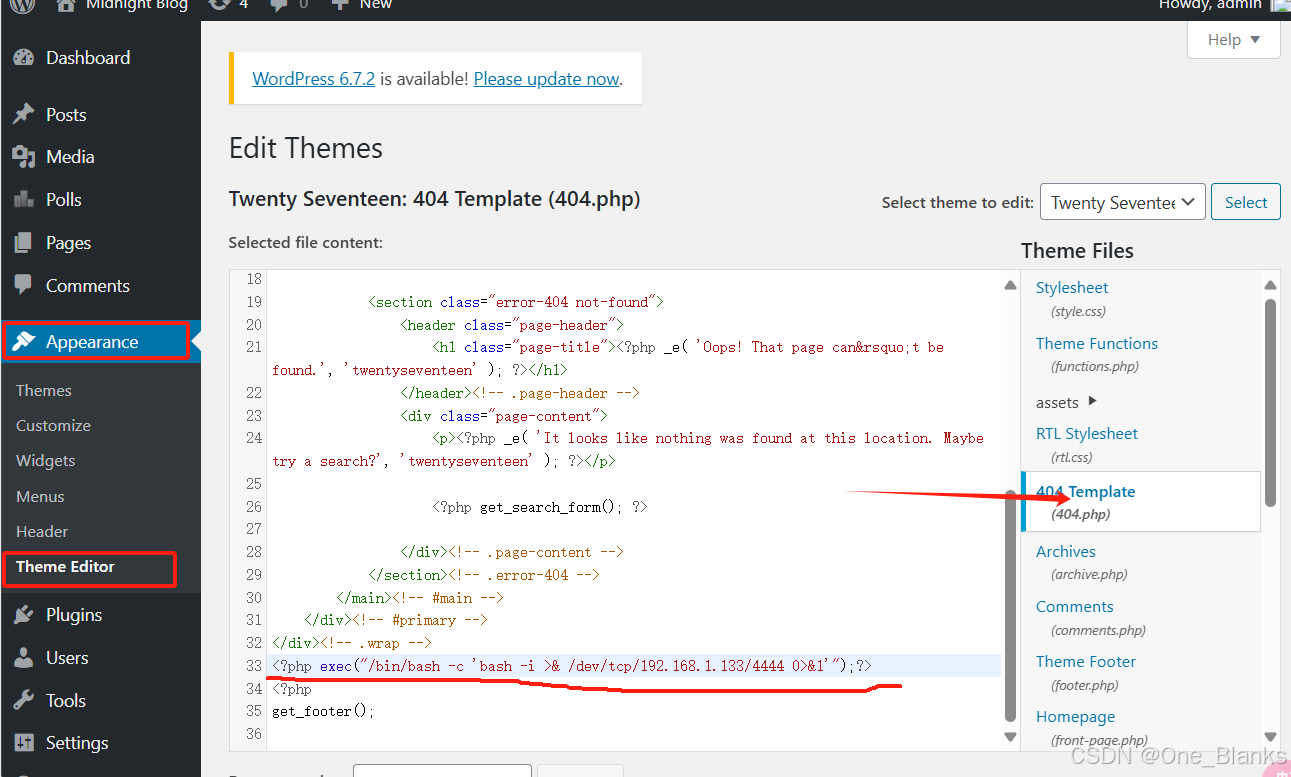Click the Theme Files list scrollbar thumb
Screen dimensions: 1291x777
(x=1270, y=403)
